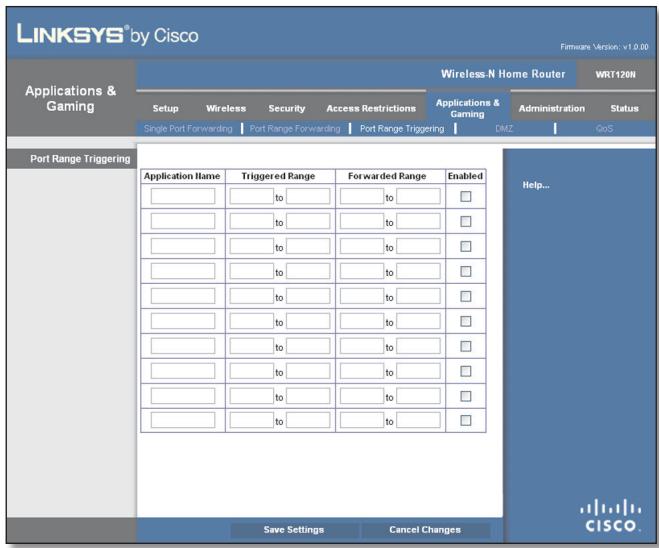Focus the sixth row's Triggered Range end field
The width and height of the screenshot is (659, 548).
308,321
